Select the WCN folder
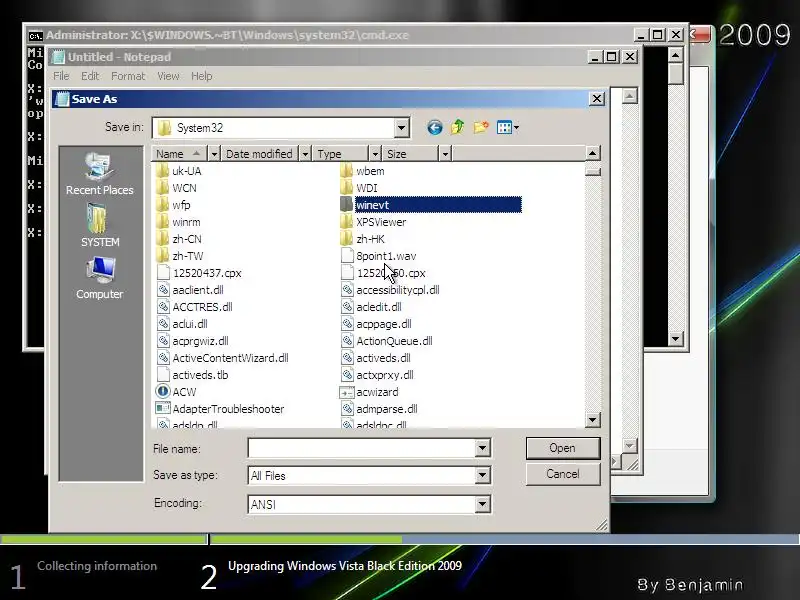This screenshot has width=800, height=600. 177,188
